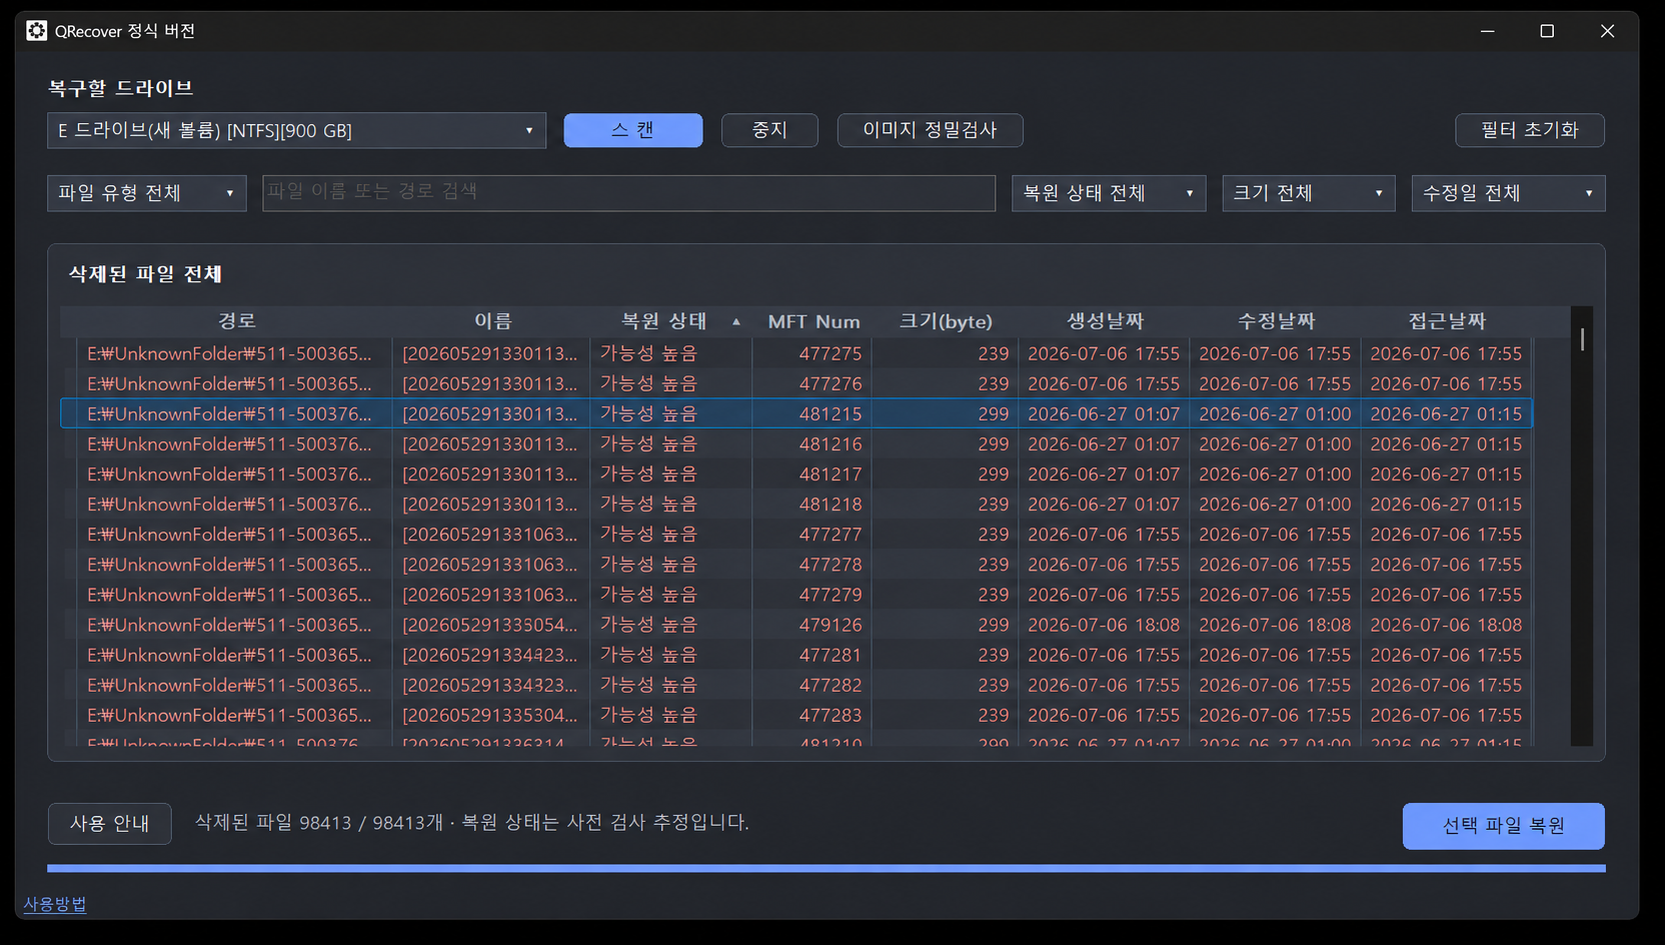1665x945 pixels.
Task: Maximize the QRecover window
Action: 1547,31
